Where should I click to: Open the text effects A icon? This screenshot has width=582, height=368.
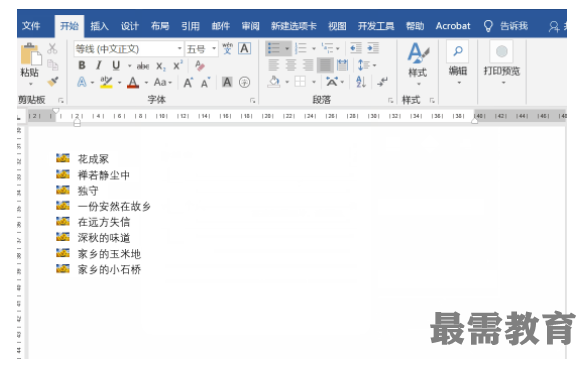point(82,82)
